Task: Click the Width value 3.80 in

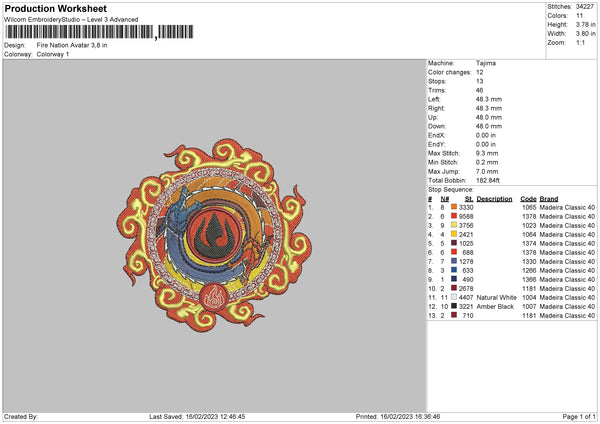Action: click(x=585, y=34)
